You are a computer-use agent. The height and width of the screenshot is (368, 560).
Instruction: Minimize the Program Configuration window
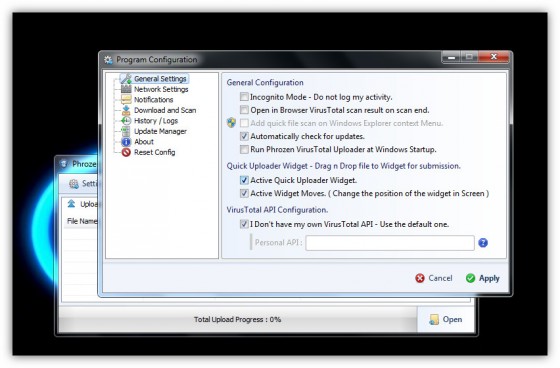pyautogui.click(x=451, y=57)
